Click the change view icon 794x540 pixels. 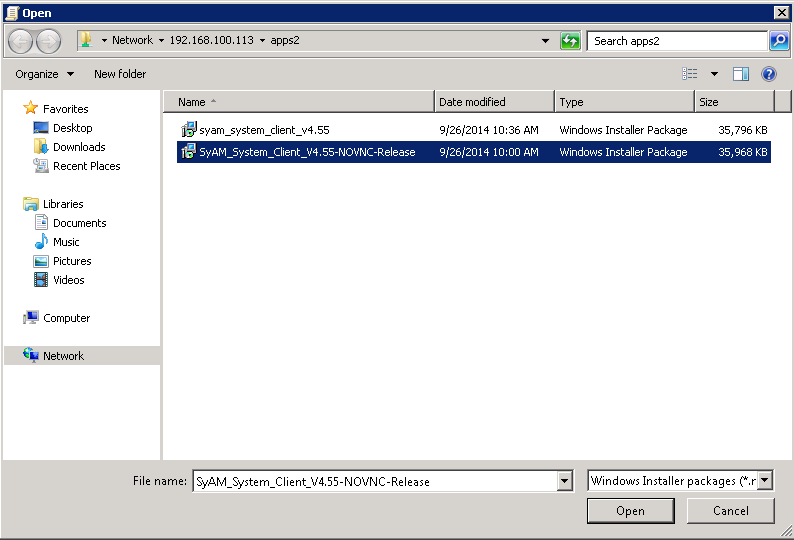tap(690, 74)
